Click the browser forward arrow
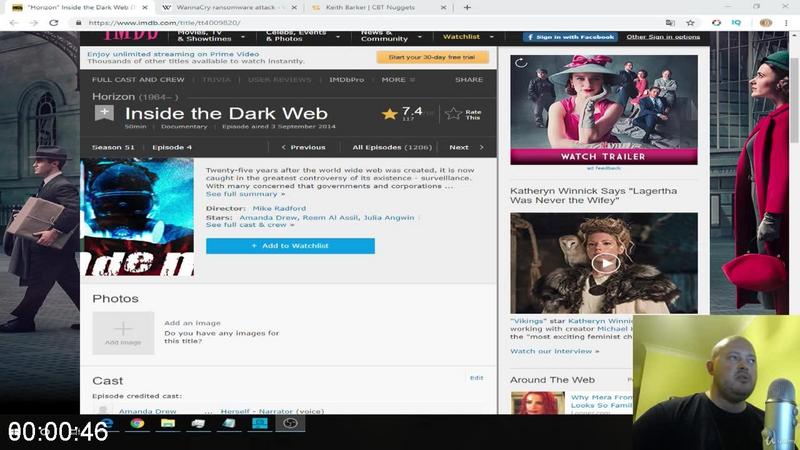The height and width of the screenshot is (450, 800). coord(34,23)
